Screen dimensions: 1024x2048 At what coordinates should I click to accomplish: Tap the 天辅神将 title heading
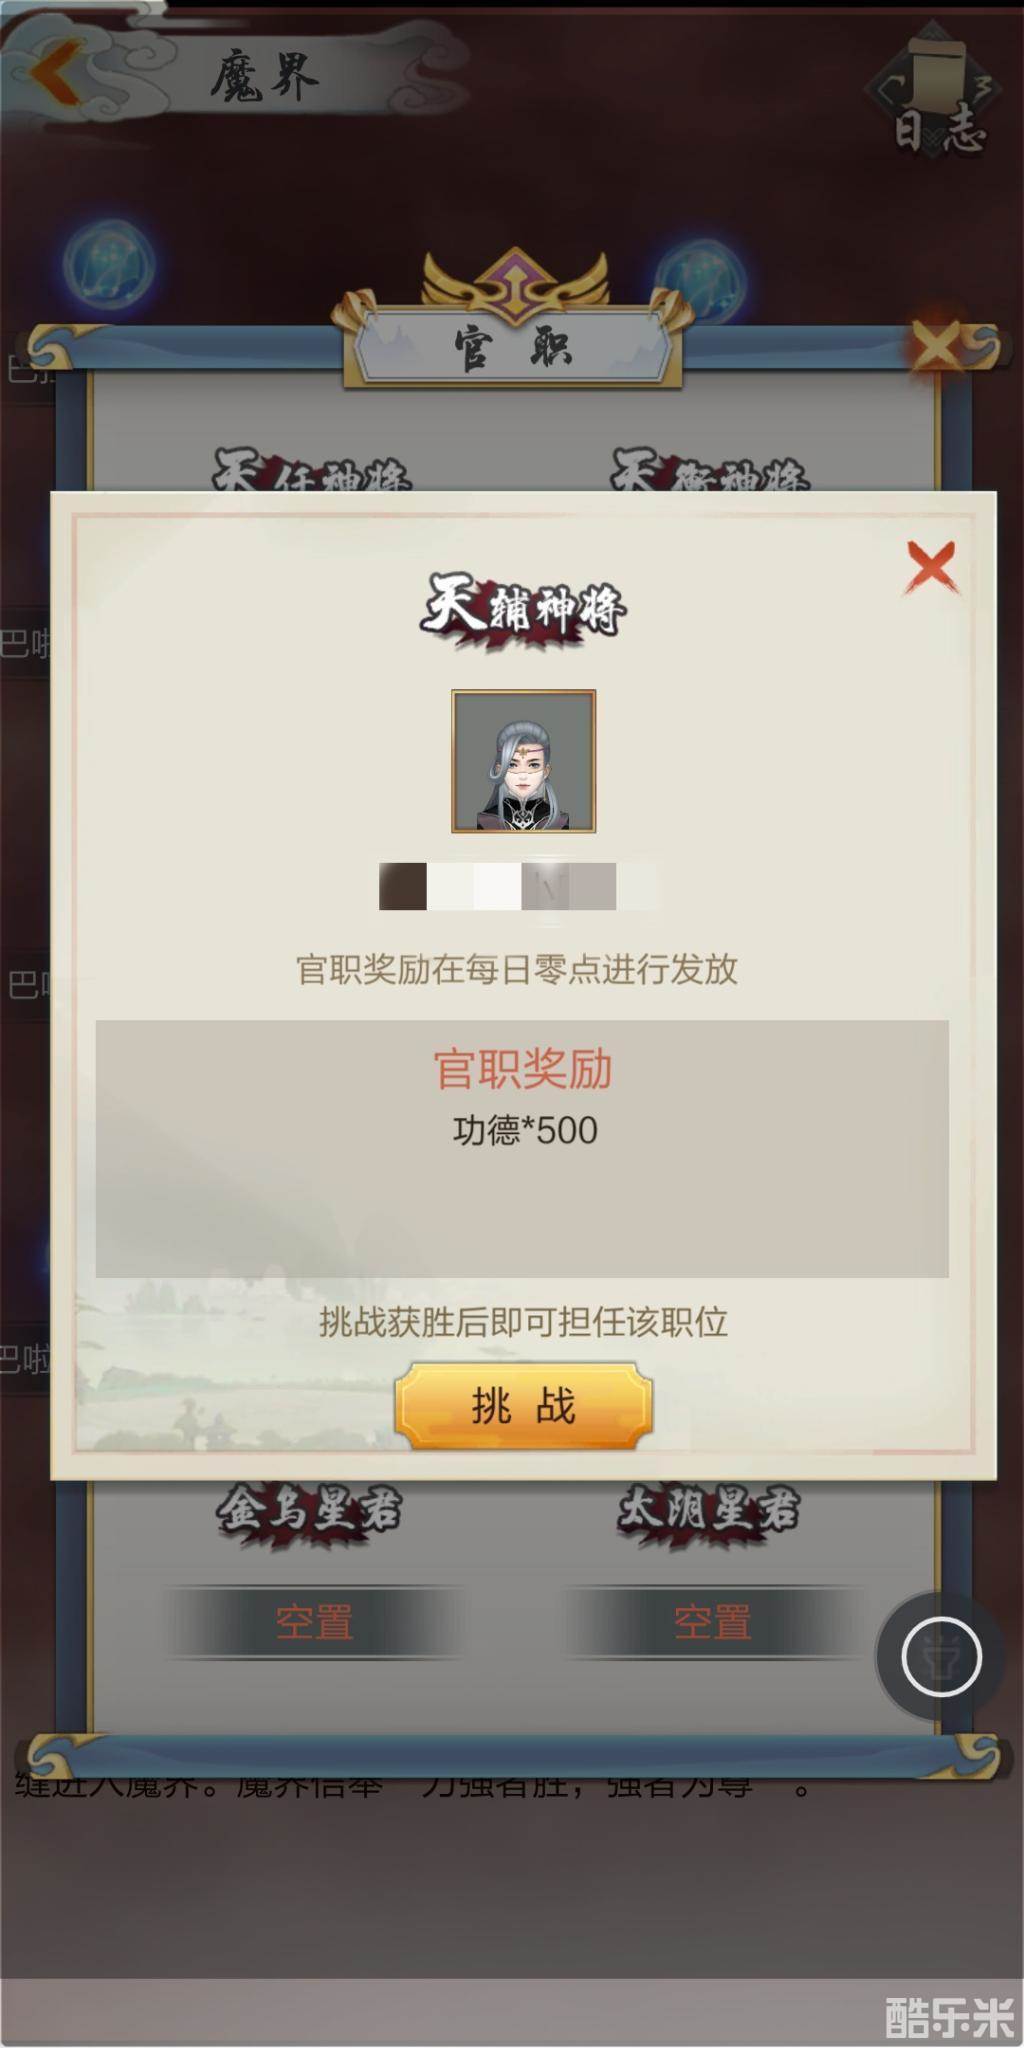coord(523,606)
